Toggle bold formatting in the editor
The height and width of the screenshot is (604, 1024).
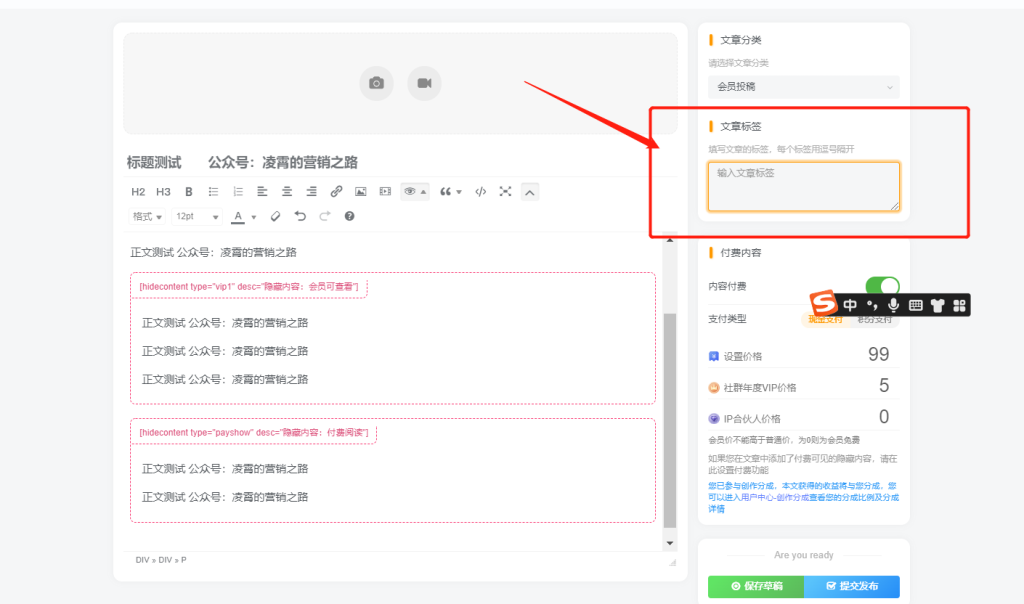coord(188,191)
